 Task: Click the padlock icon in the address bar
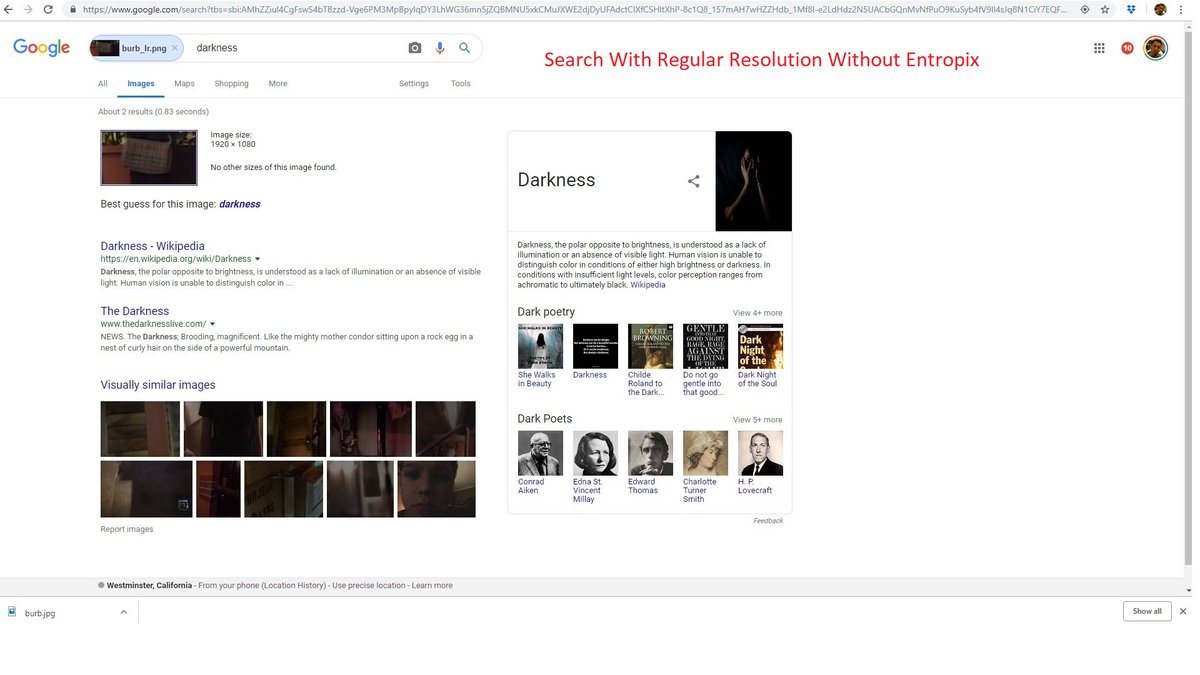click(72, 9)
